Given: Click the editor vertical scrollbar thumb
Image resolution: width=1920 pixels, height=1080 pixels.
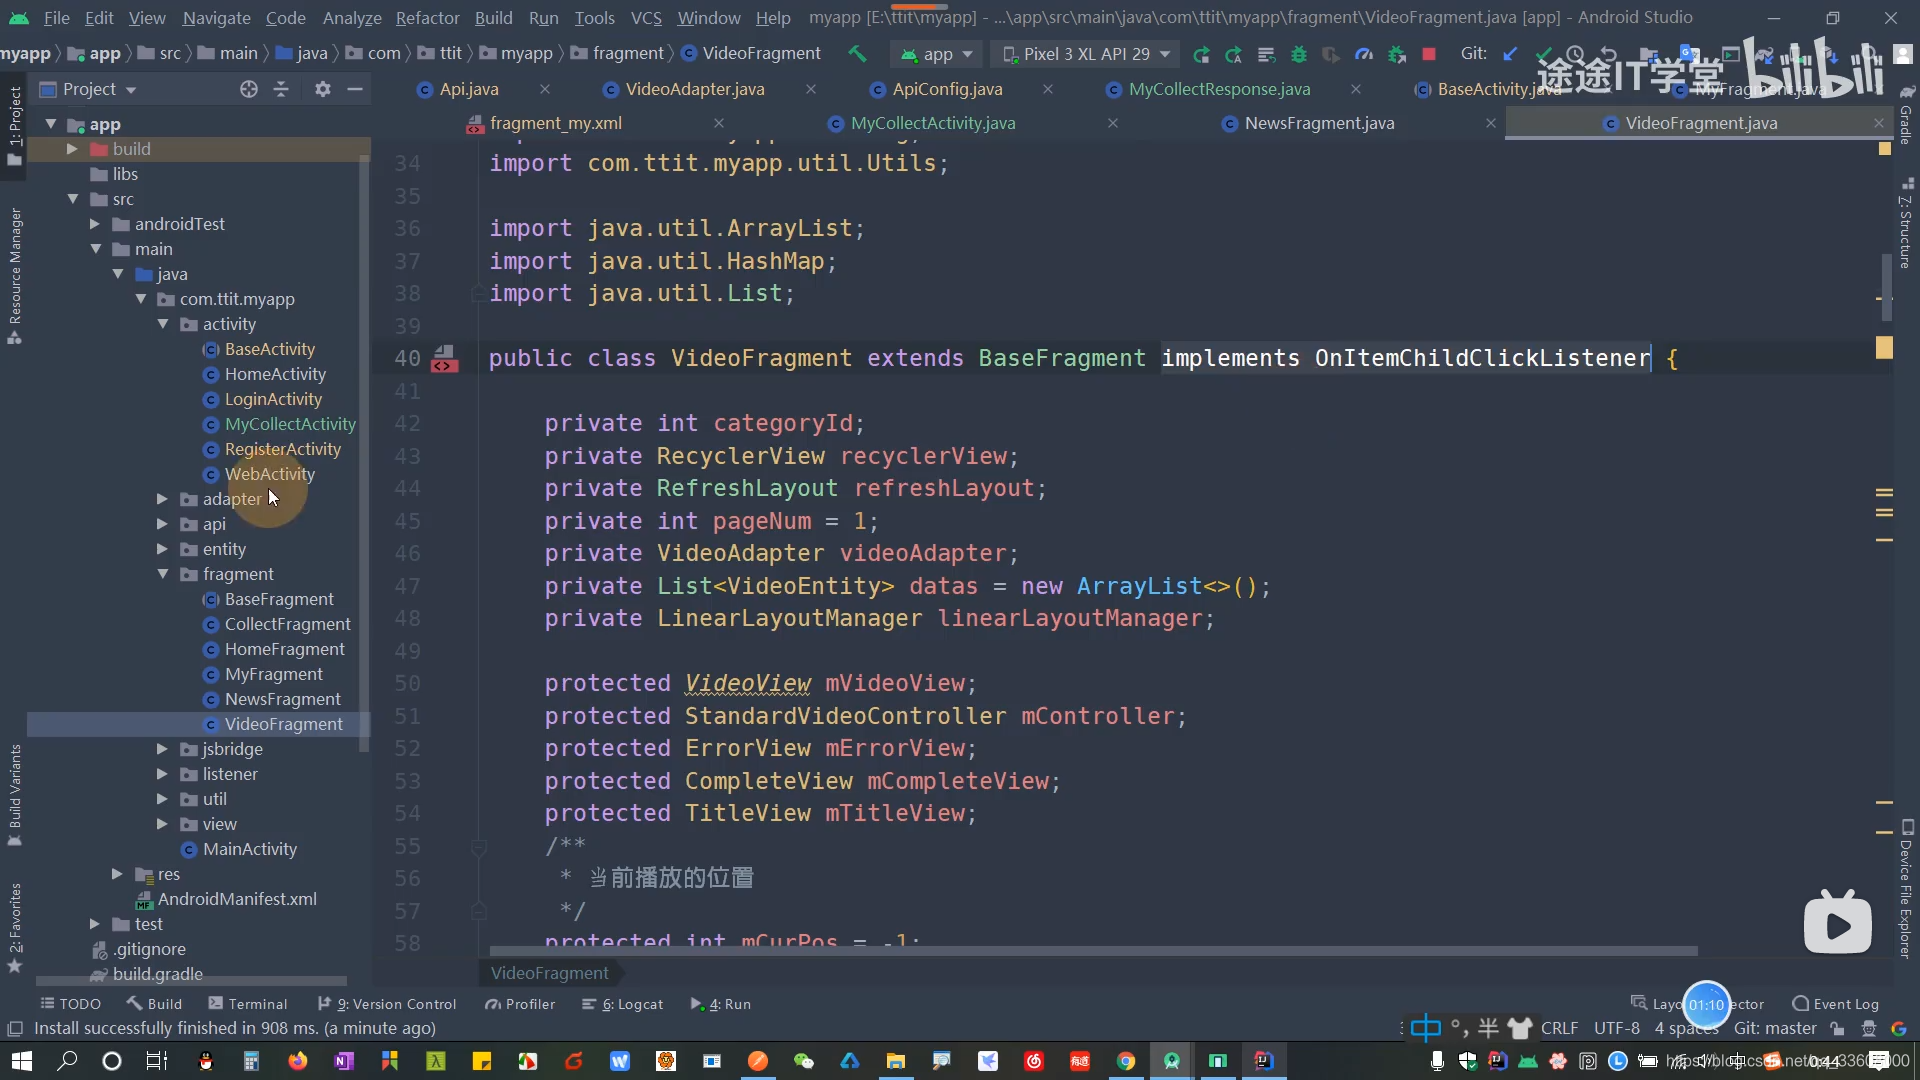Looking at the screenshot, I should pyautogui.click(x=1885, y=287).
